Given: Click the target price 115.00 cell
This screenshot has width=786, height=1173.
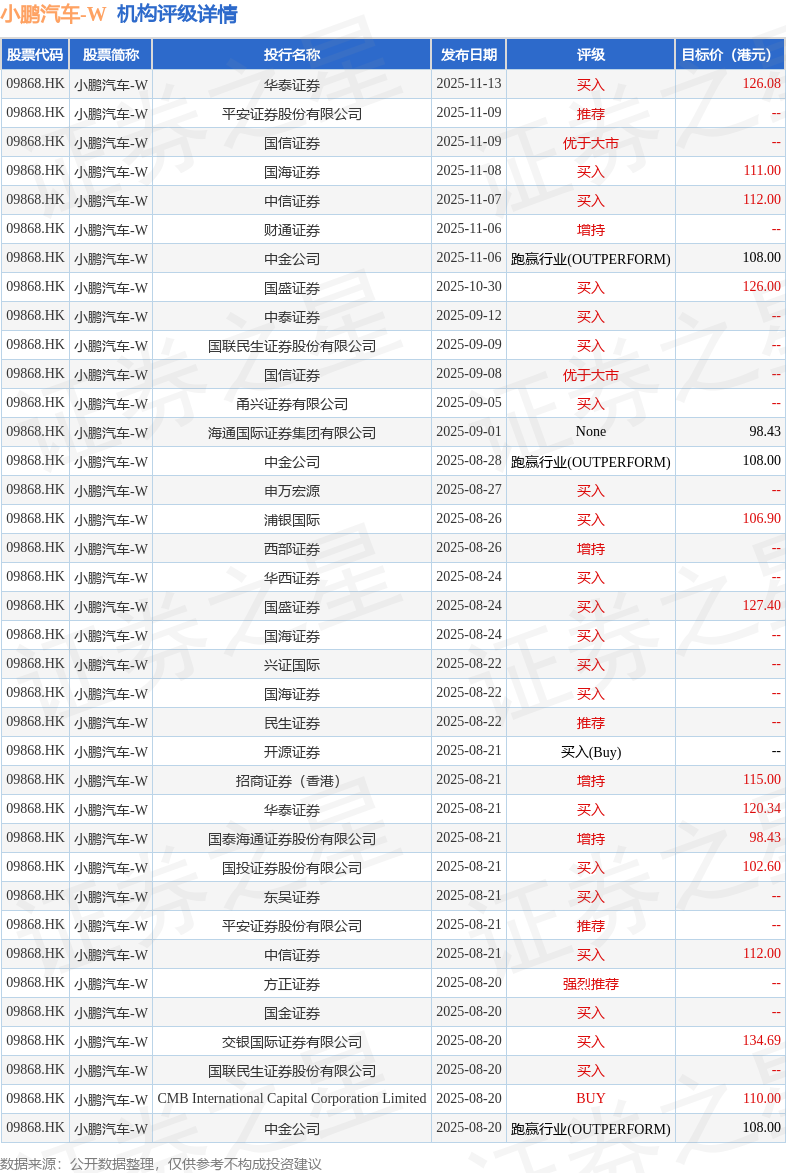Looking at the screenshot, I should (730, 780).
